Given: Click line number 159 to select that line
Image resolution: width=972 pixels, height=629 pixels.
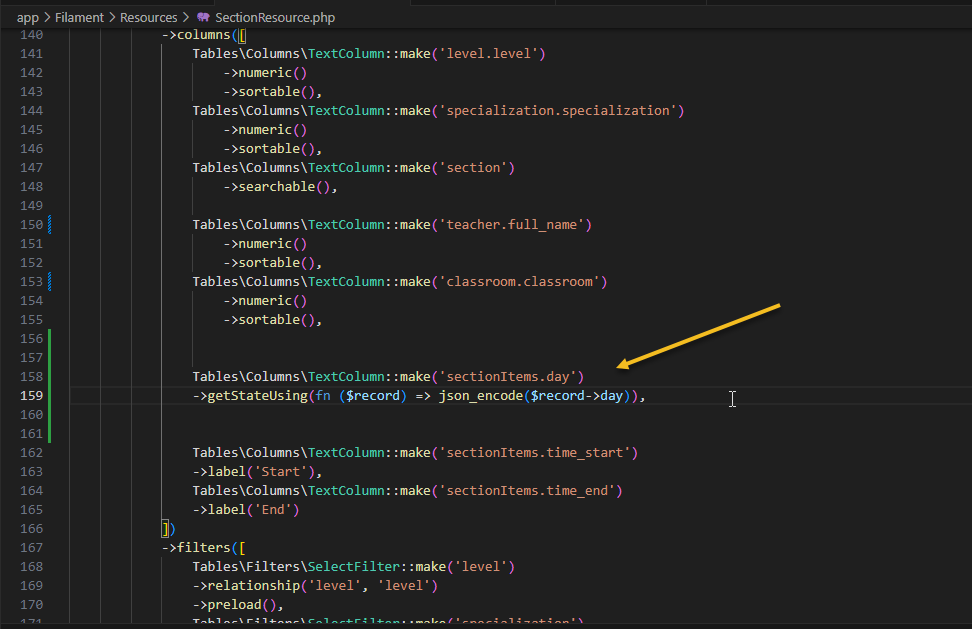Looking at the screenshot, I should 33,396.
